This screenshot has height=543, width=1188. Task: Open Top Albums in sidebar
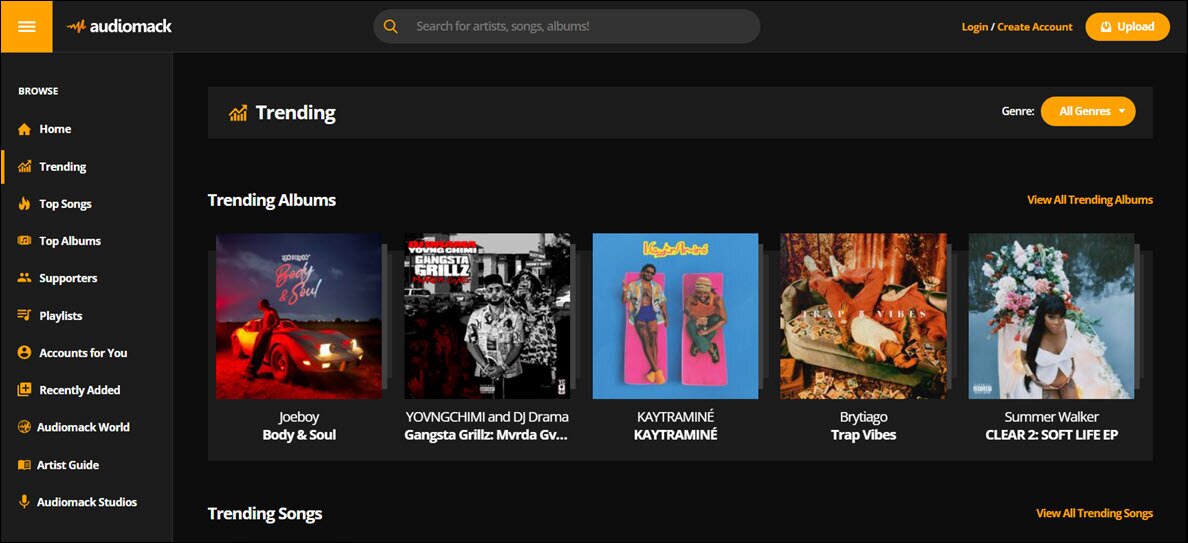(x=70, y=241)
